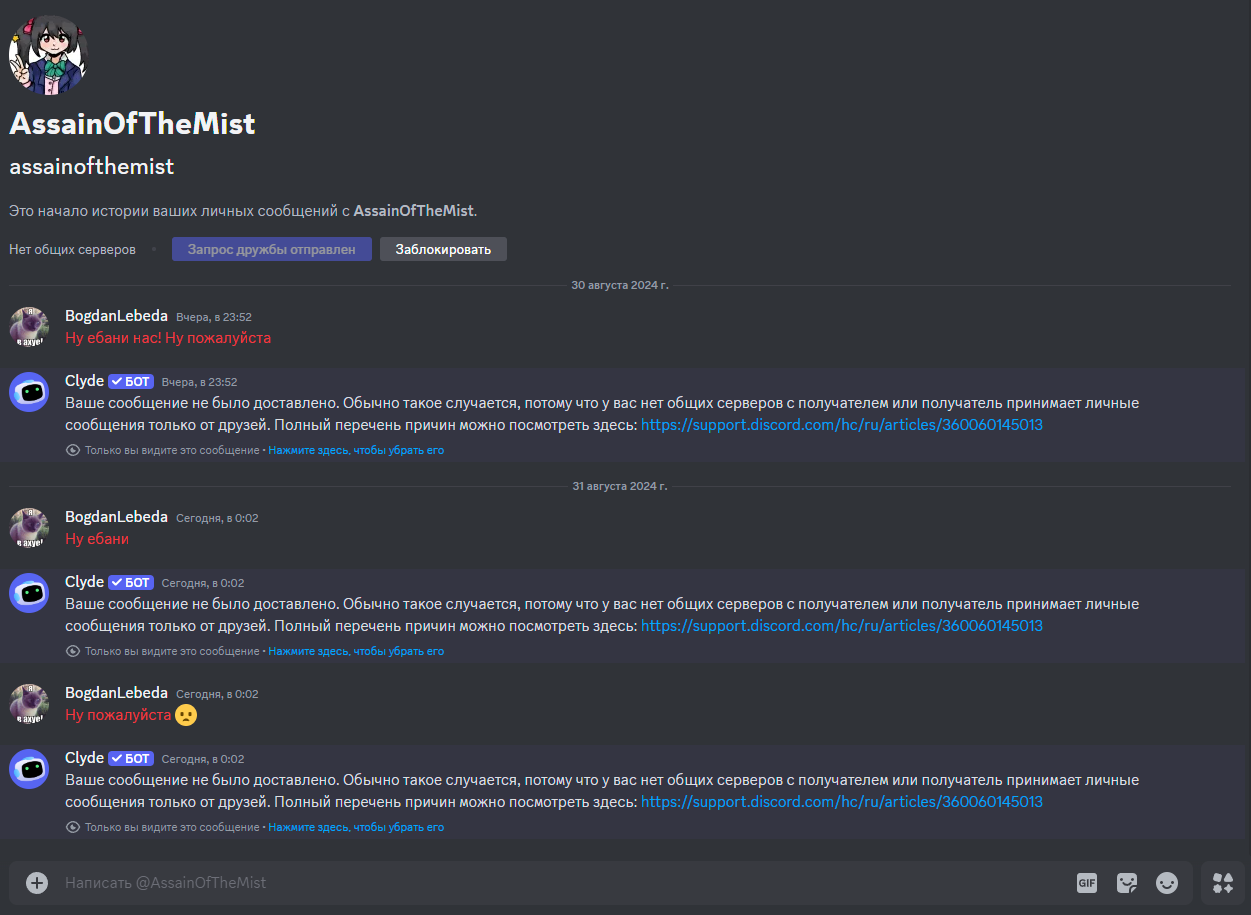Click the sad face emoji in BogdanLebeda's last message
This screenshot has height=915, width=1251.
(186, 715)
